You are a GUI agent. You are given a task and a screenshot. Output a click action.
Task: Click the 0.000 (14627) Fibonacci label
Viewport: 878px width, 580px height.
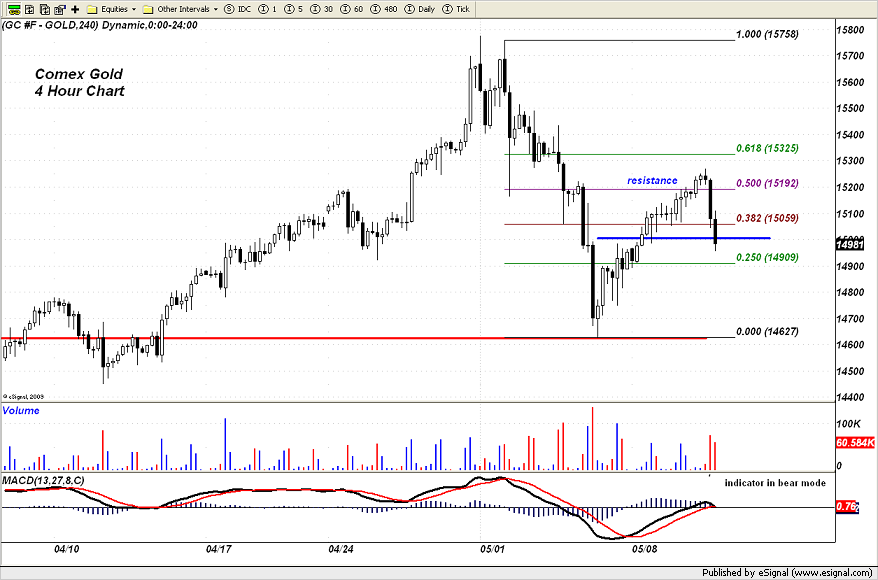tap(767, 331)
